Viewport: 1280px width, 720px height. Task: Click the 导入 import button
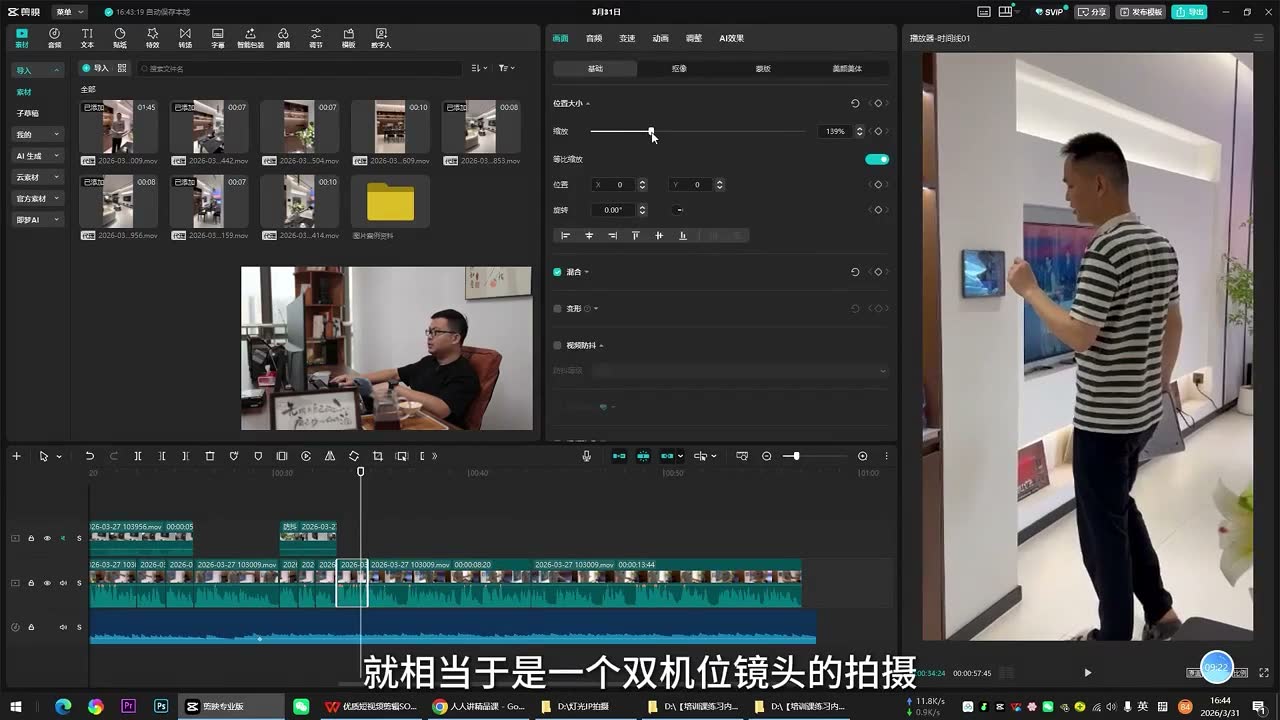point(96,68)
